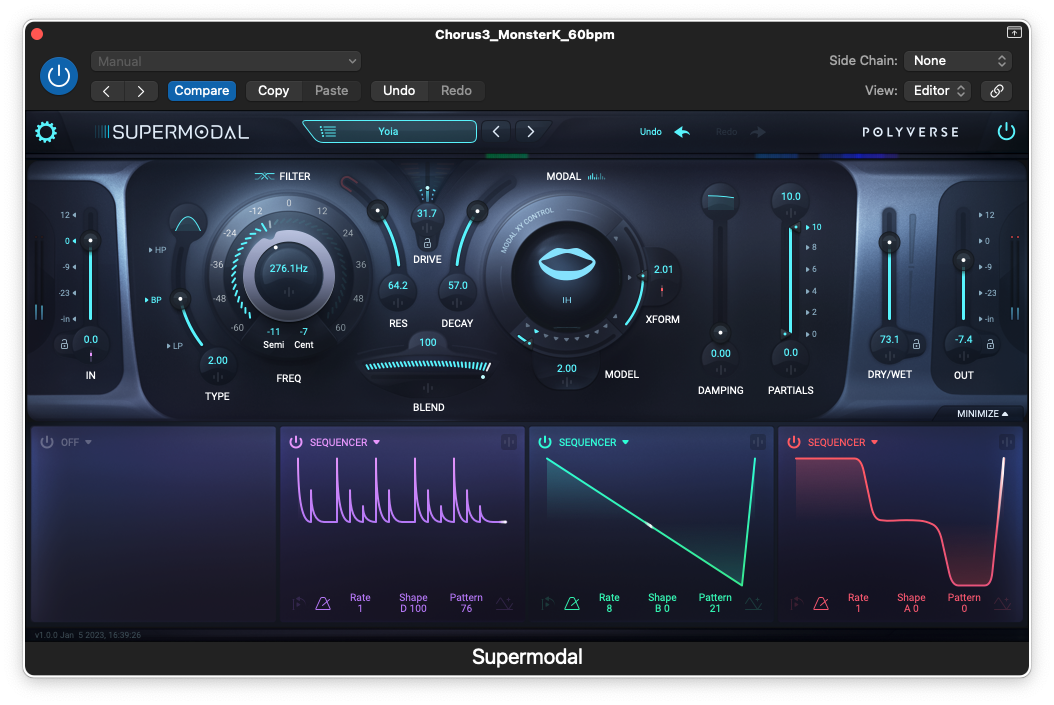Click the link chain icon button

(996, 90)
